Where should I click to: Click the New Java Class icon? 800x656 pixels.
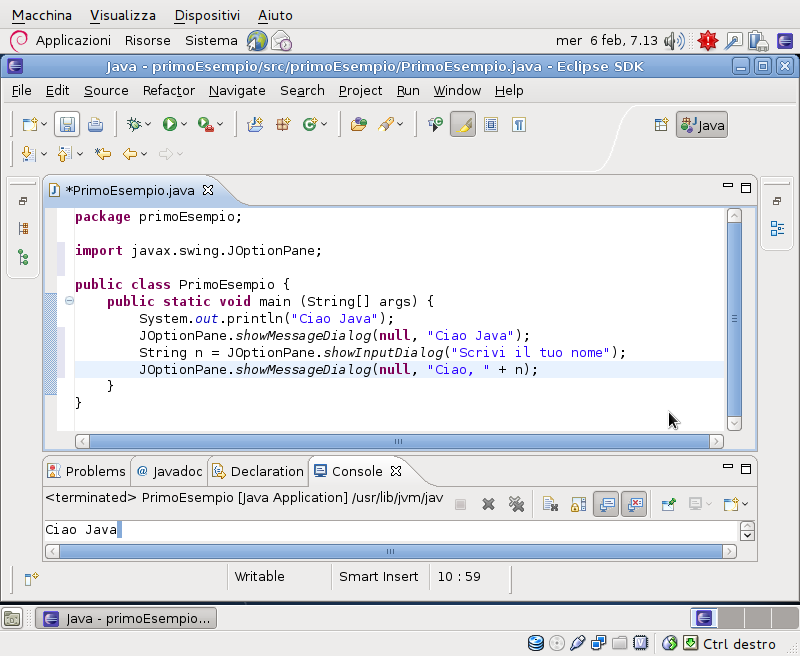(x=310, y=124)
